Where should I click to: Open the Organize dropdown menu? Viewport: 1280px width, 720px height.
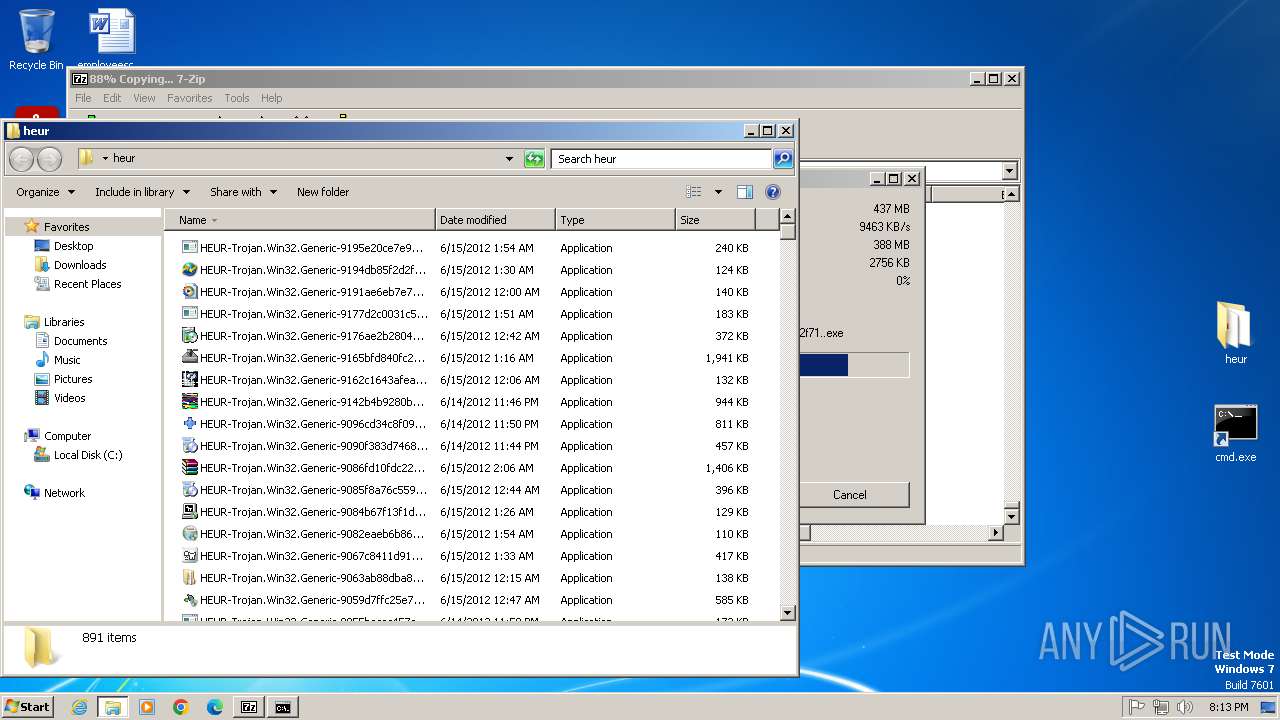pos(45,192)
